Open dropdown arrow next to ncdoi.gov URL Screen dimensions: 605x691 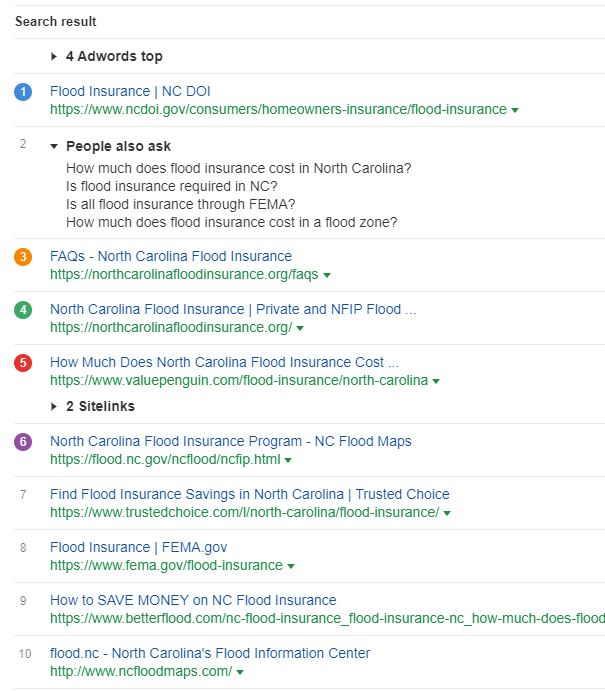tap(515, 110)
